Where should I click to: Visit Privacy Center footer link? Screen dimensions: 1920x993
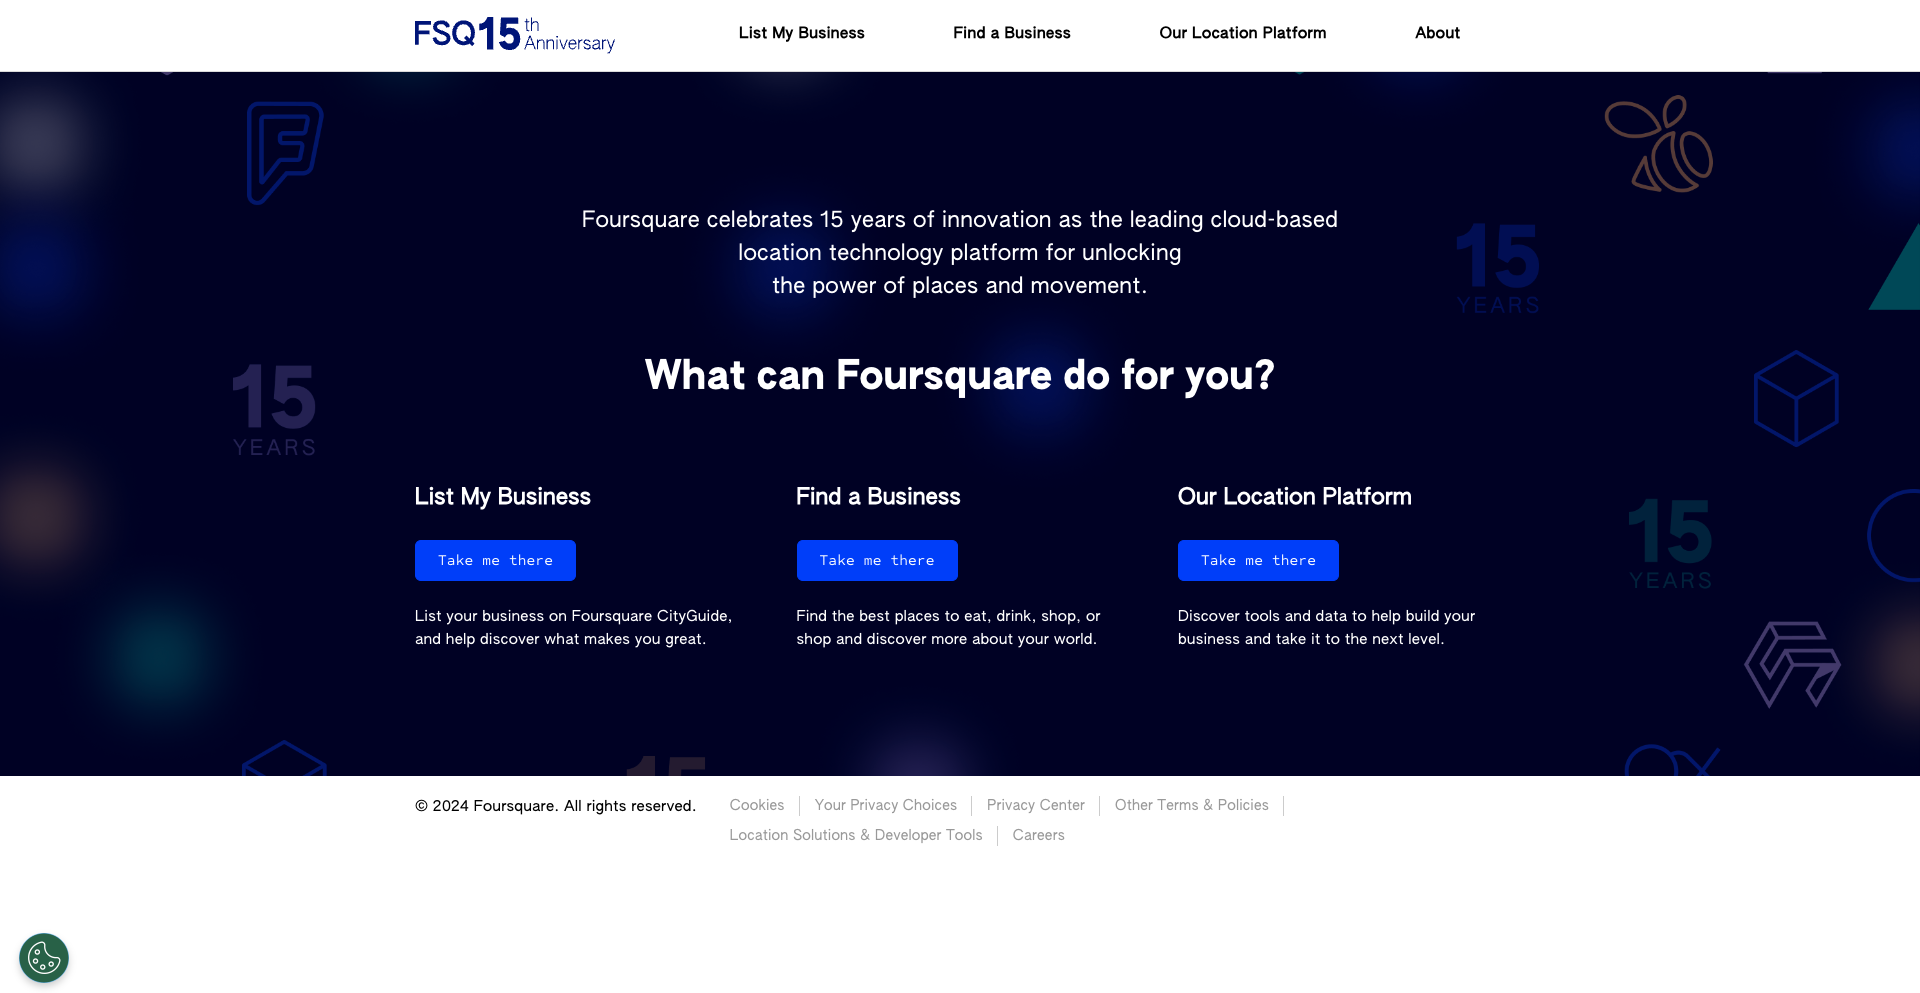click(1035, 805)
